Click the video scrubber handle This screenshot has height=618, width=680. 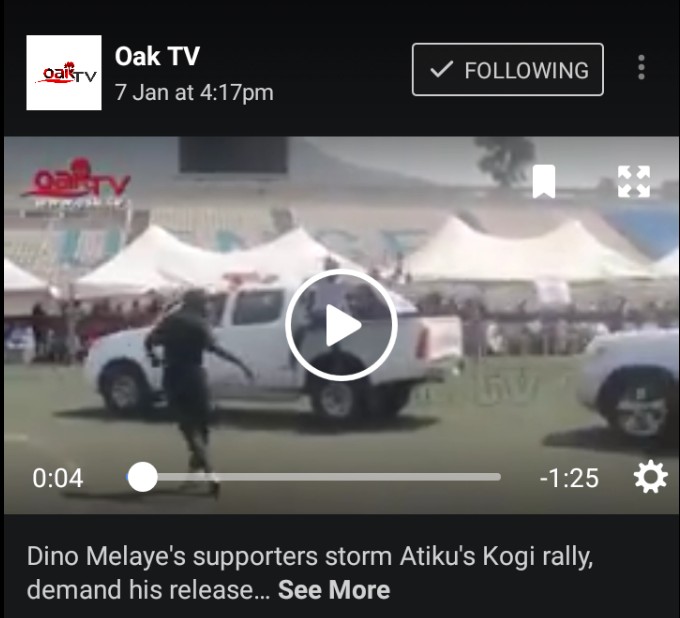coord(142,477)
